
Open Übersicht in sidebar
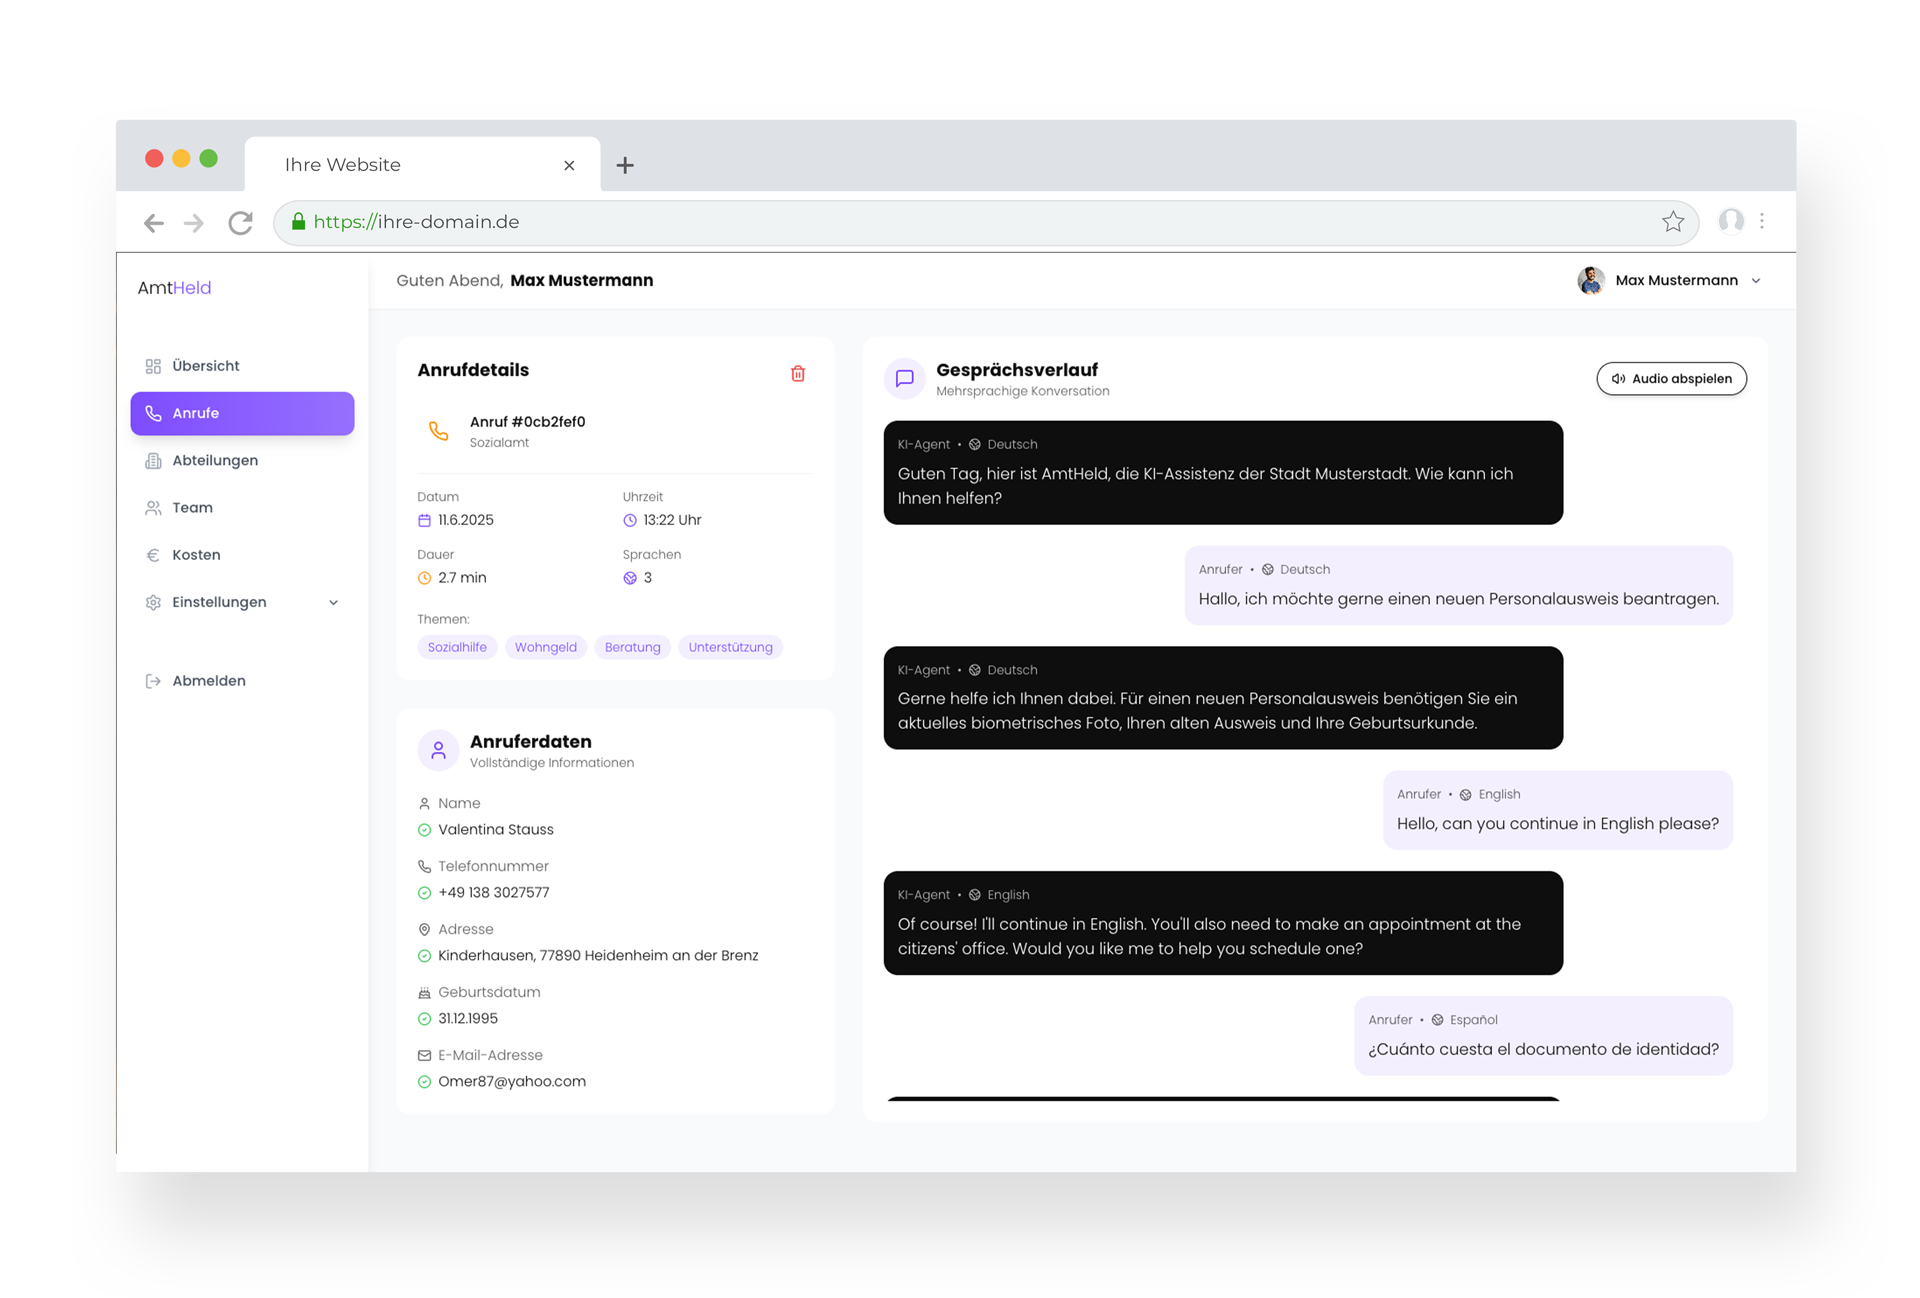(x=205, y=366)
